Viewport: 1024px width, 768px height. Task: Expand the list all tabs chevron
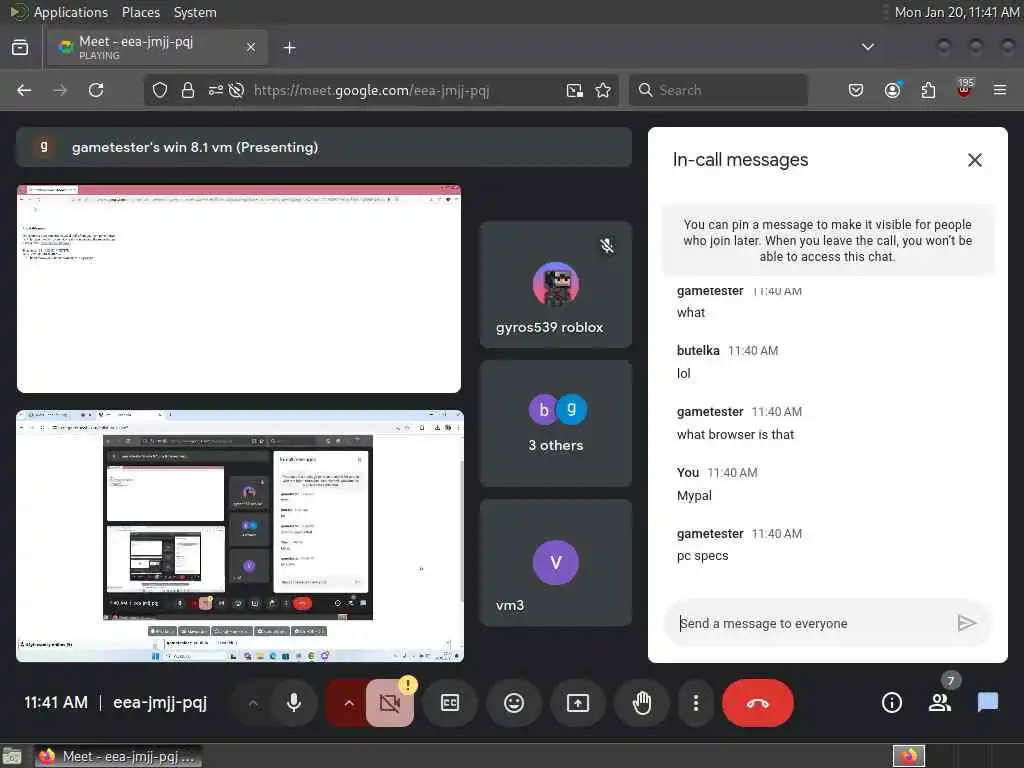(x=868, y=47)
